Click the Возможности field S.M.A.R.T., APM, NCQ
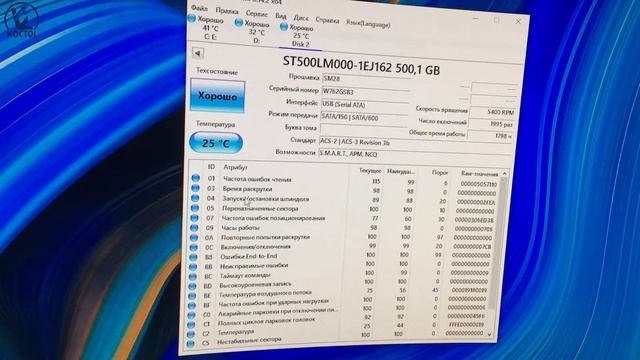The image size is (640, 360). 415,154
